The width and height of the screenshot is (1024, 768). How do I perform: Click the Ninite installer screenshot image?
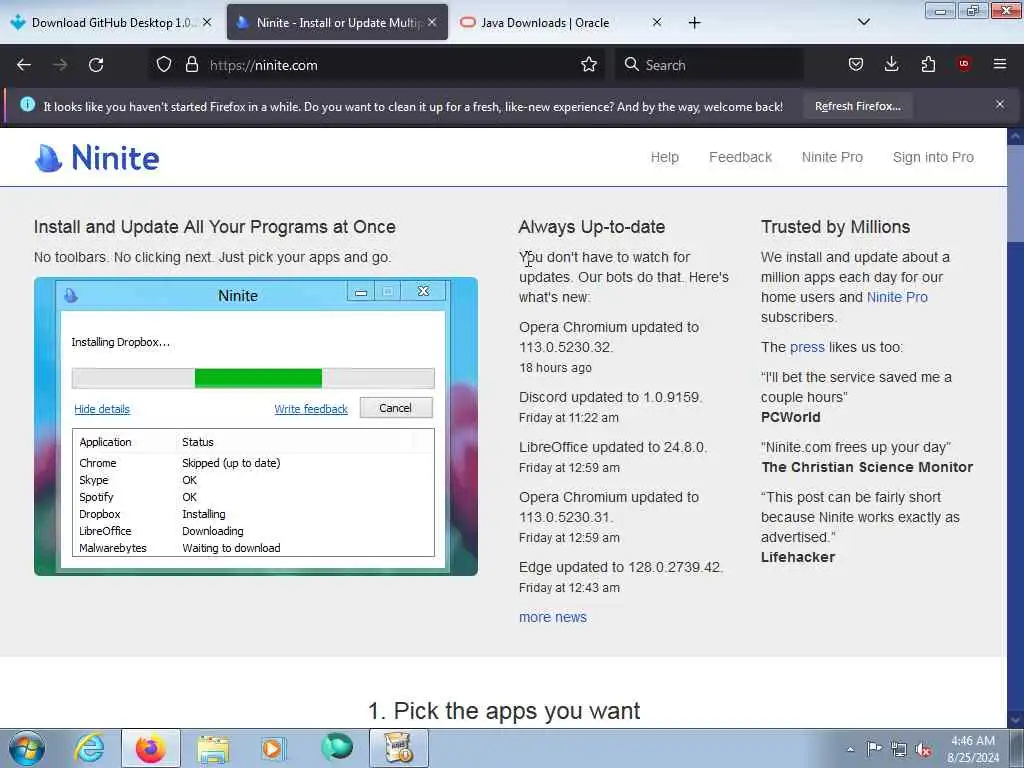256,426
